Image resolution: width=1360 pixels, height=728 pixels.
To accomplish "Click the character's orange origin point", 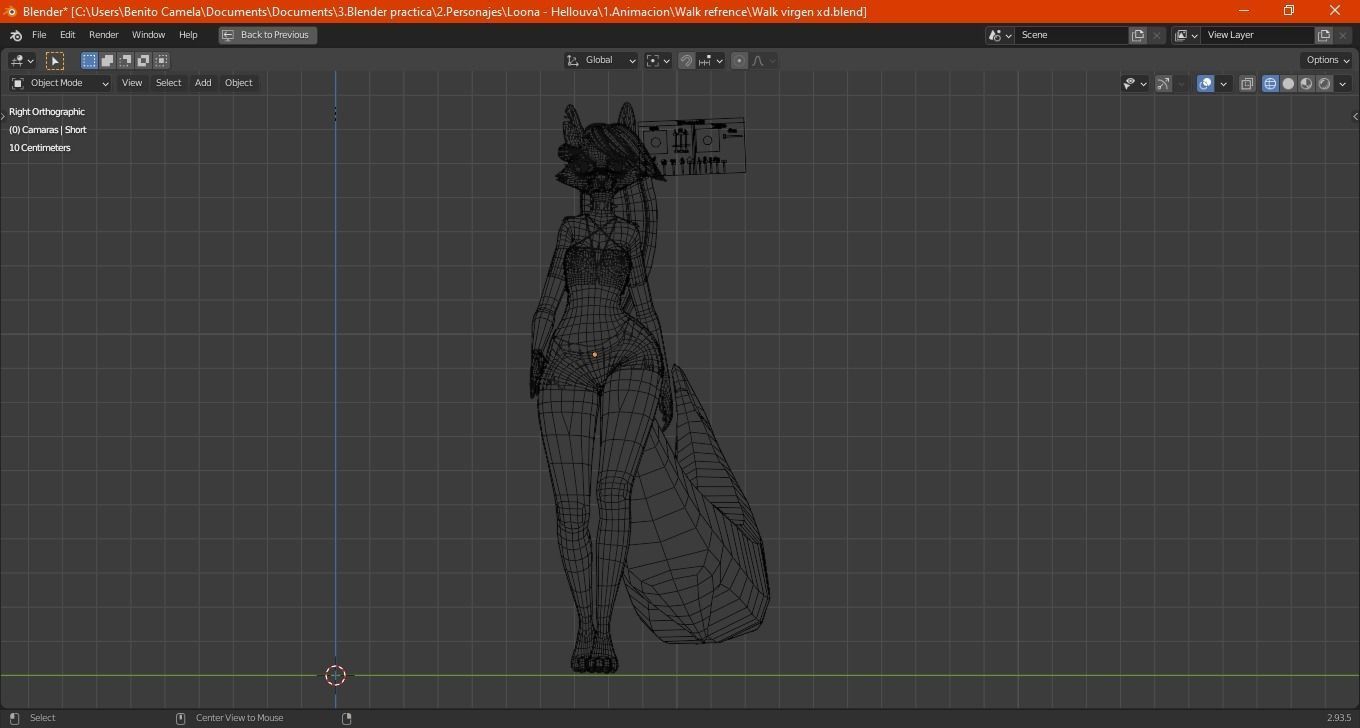I will click(595, 354).
